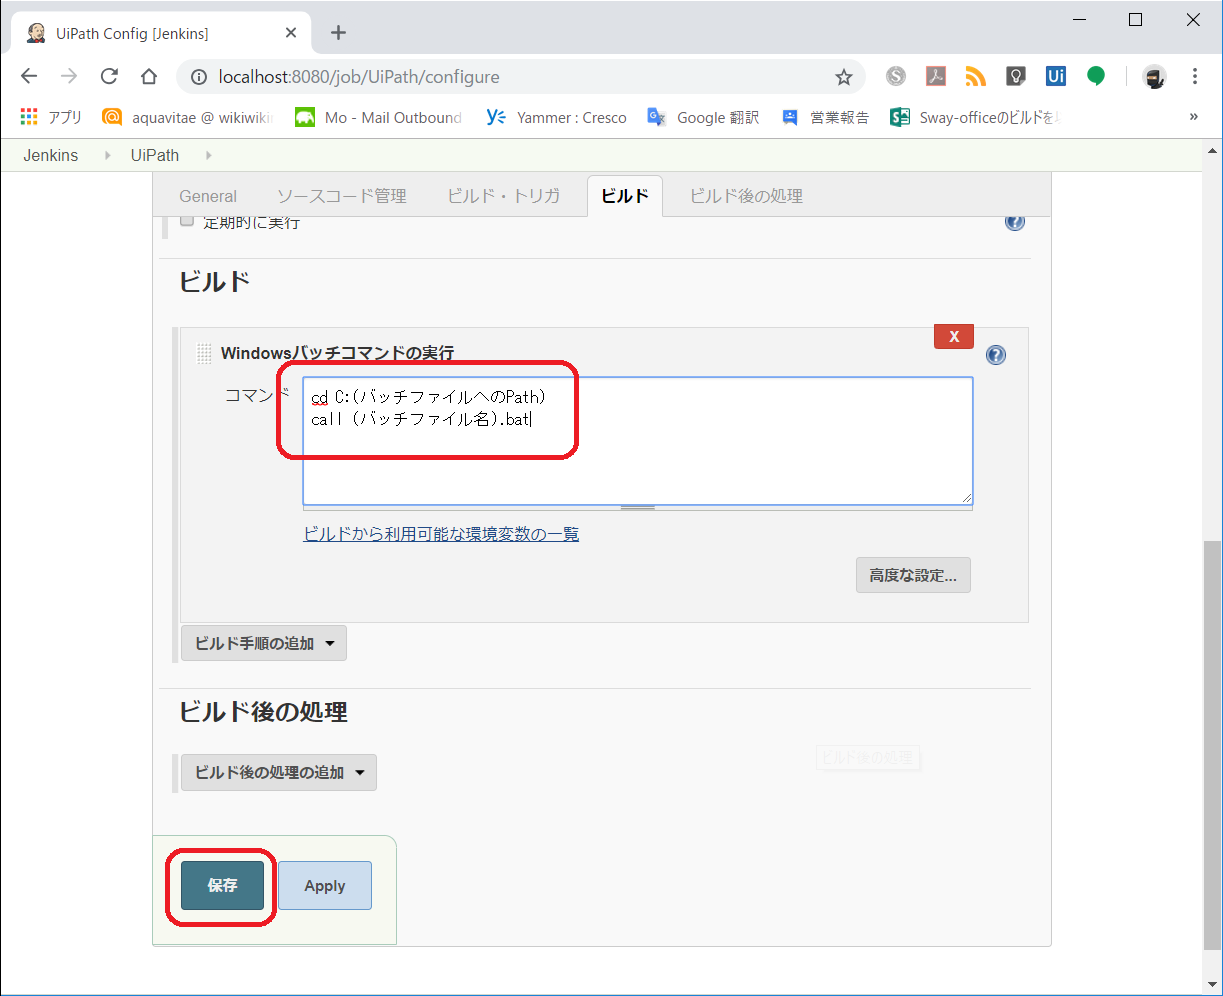The image size is (1223, 996).
Task: Go to the Jenkins breadcrumb link
Action: [x=51, y=155]
